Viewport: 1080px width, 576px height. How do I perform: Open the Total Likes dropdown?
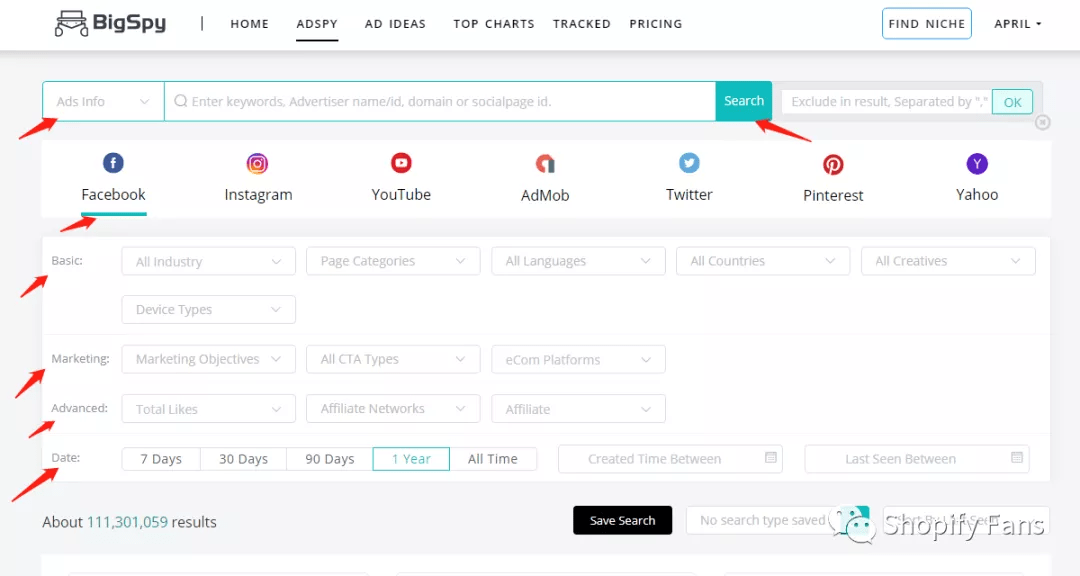click(x=209, y=409)
